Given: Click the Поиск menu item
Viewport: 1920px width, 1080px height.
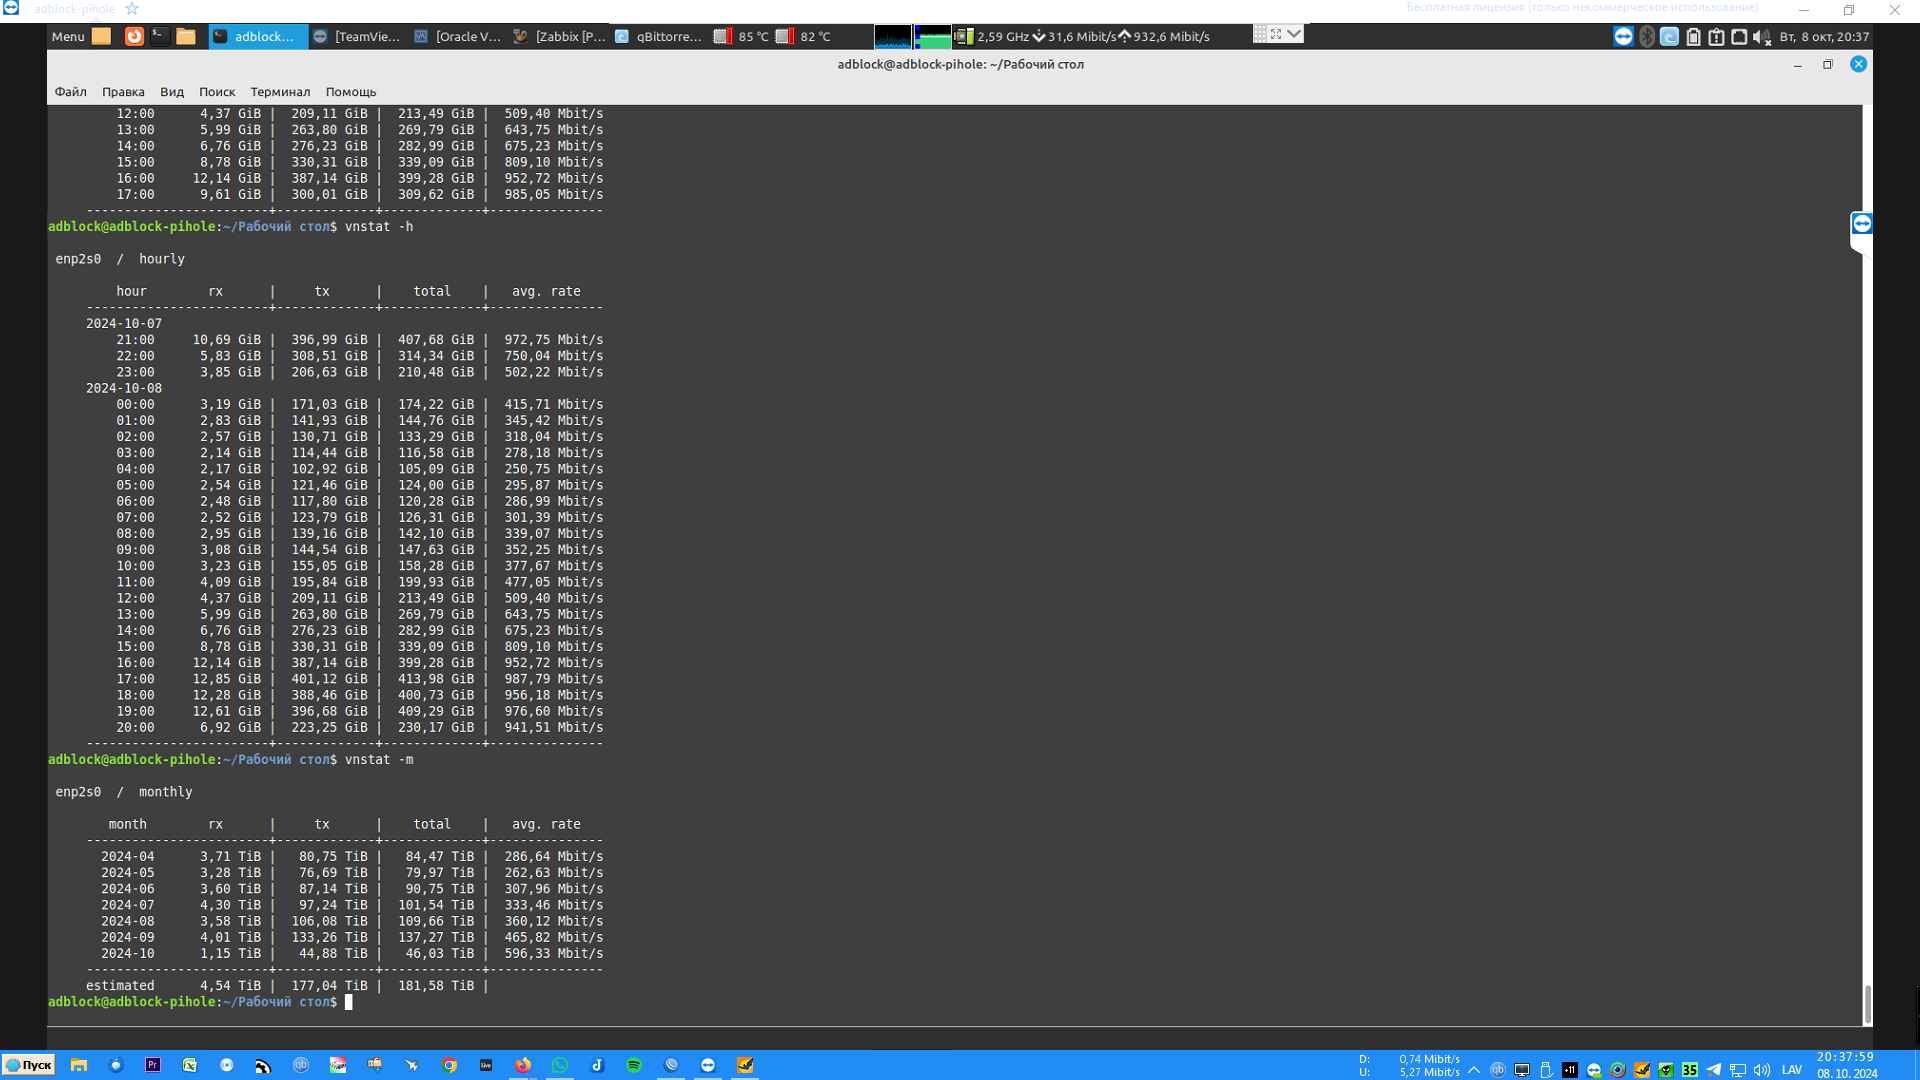Looking at the screenshot, I should tap(216, 91).
